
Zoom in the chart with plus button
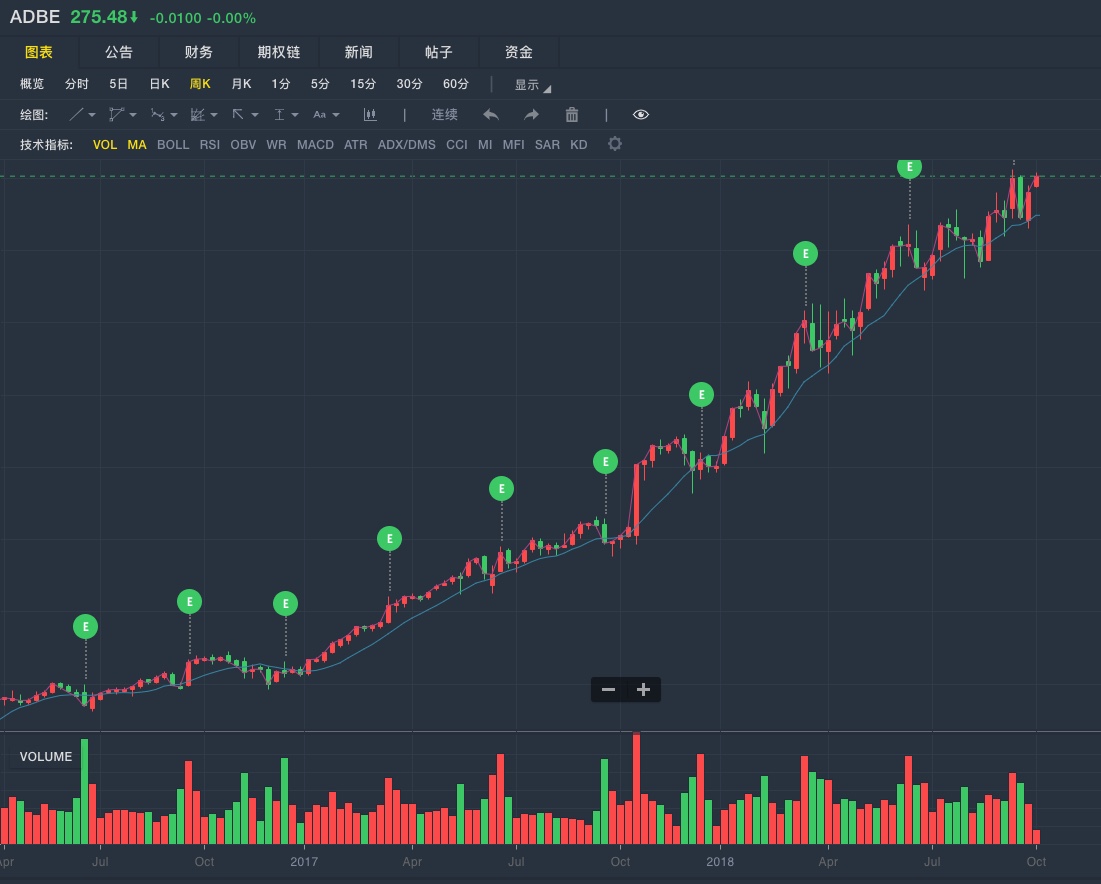coord(643,689)
